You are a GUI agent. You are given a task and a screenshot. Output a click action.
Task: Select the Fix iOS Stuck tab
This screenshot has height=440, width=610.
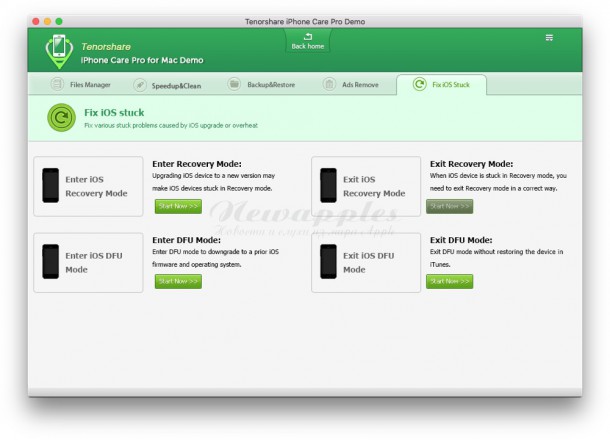tap(441, 85)
